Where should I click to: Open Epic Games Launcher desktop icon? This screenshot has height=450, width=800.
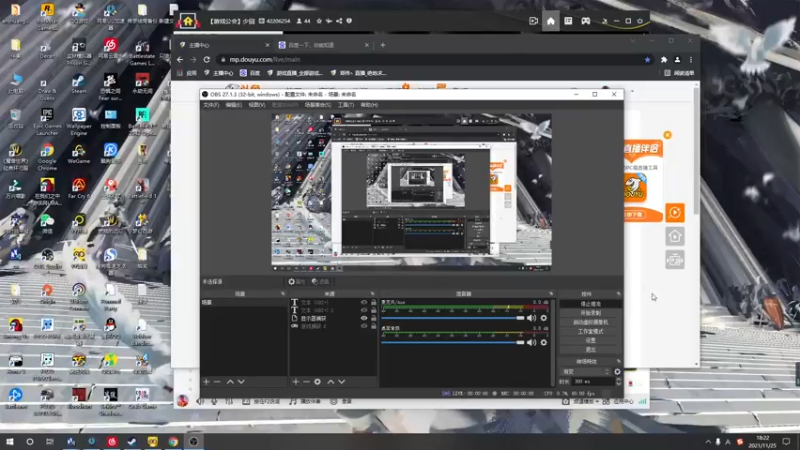coord(47,121)
